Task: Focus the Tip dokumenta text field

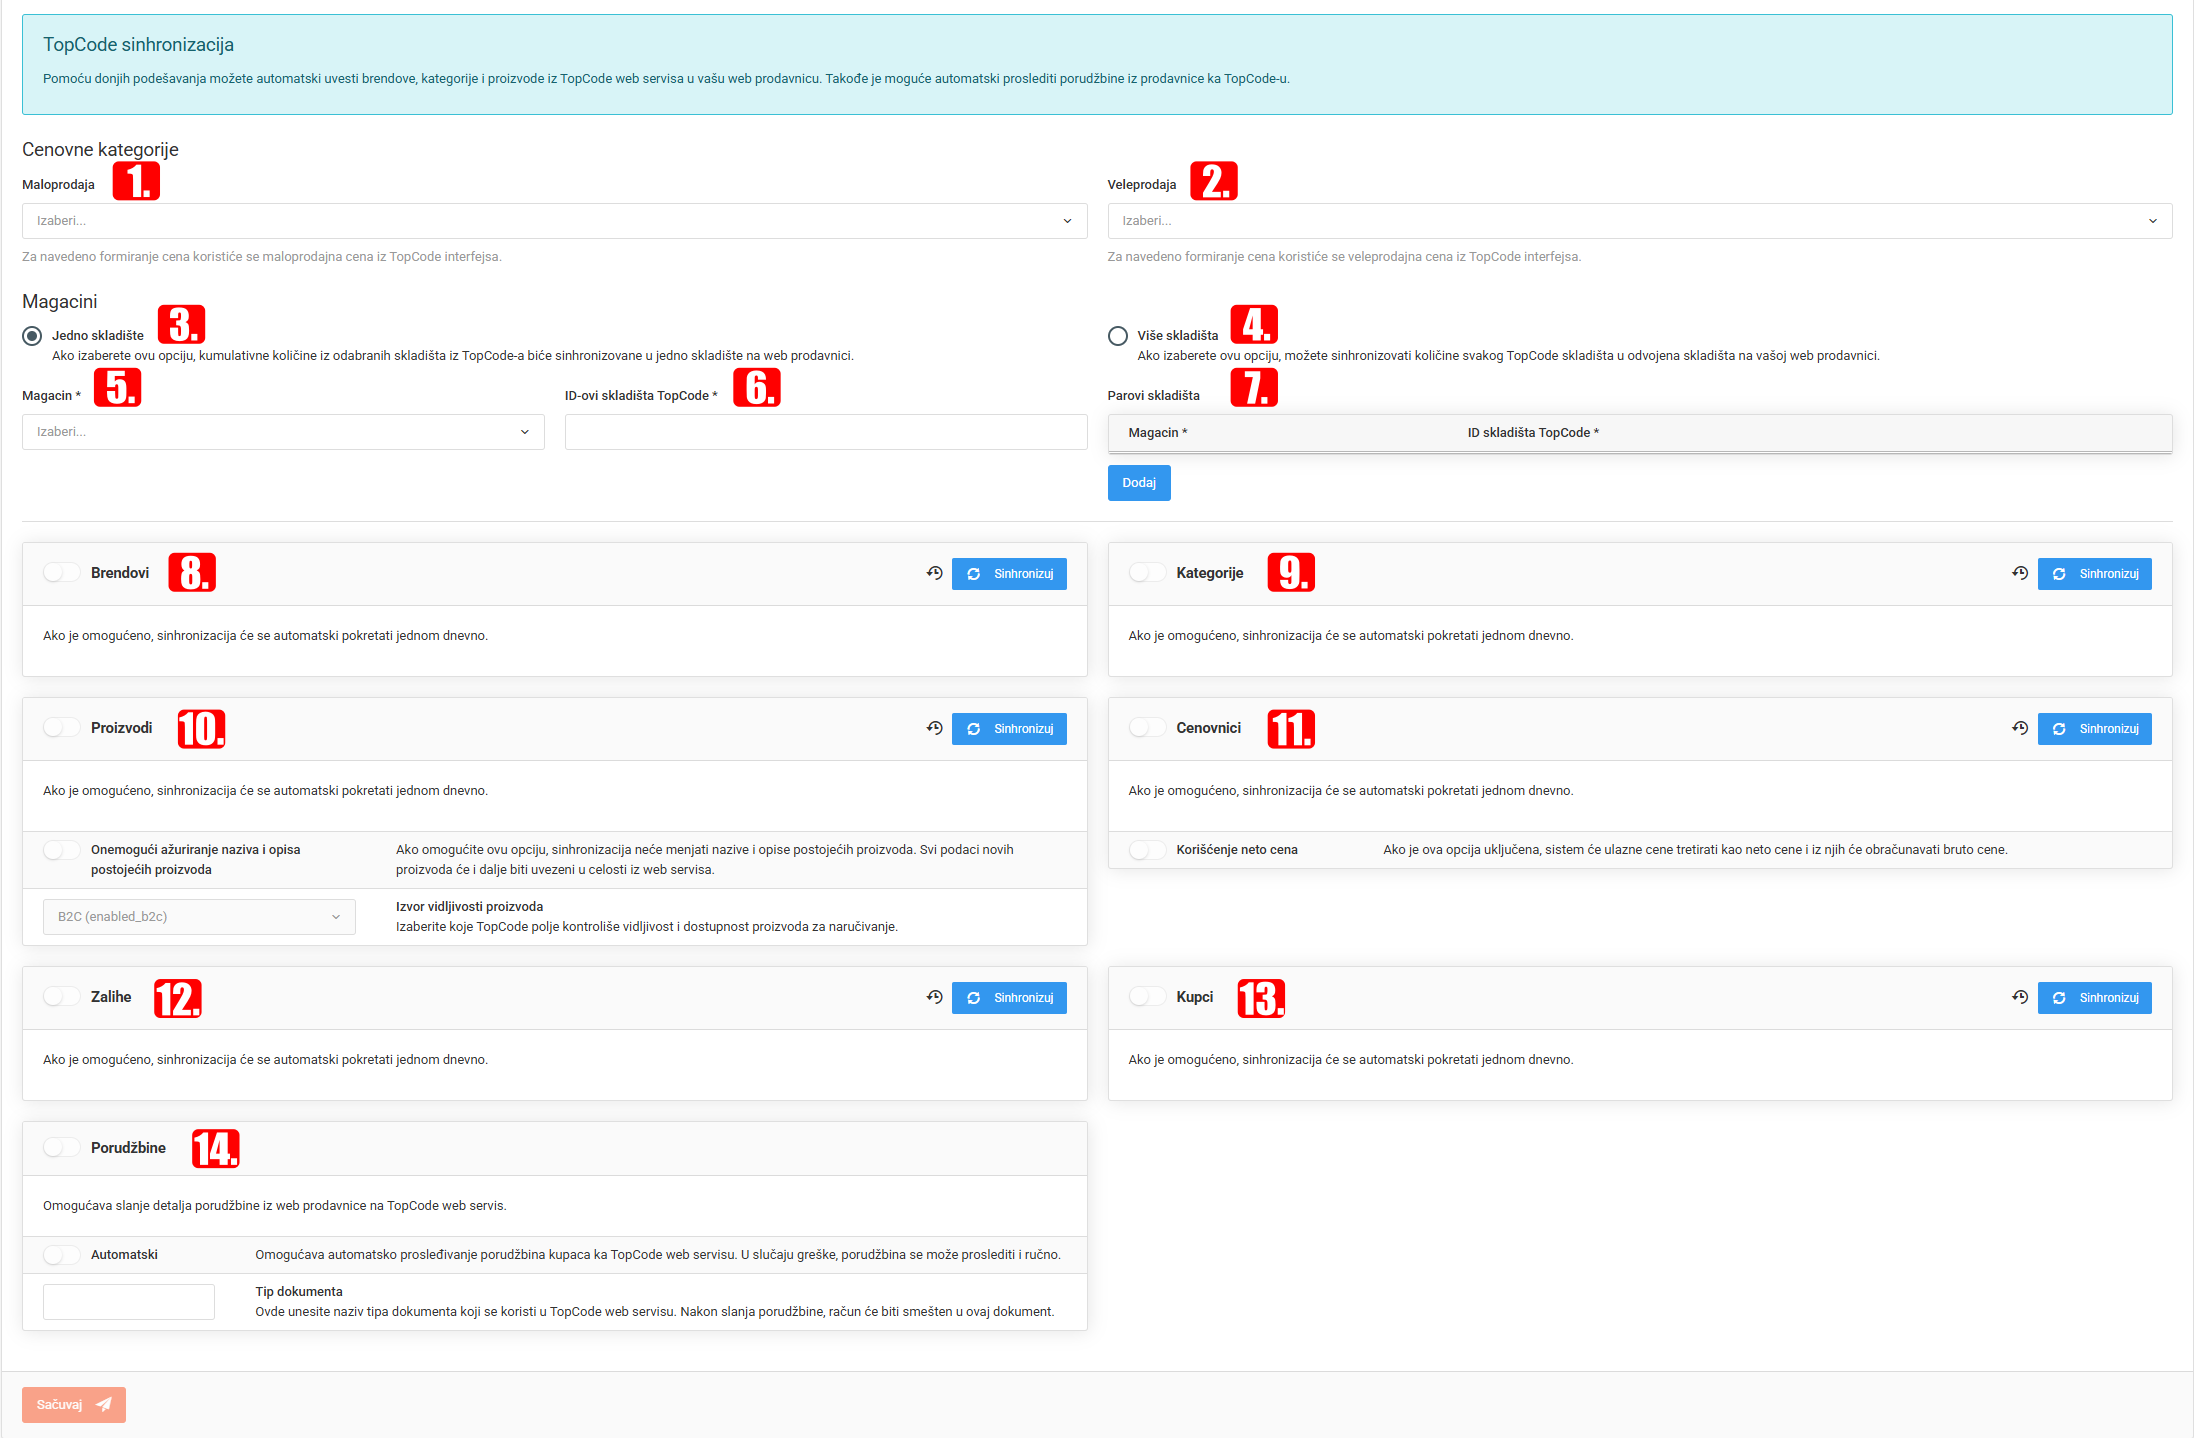Action: click(x=129, y=1302)
